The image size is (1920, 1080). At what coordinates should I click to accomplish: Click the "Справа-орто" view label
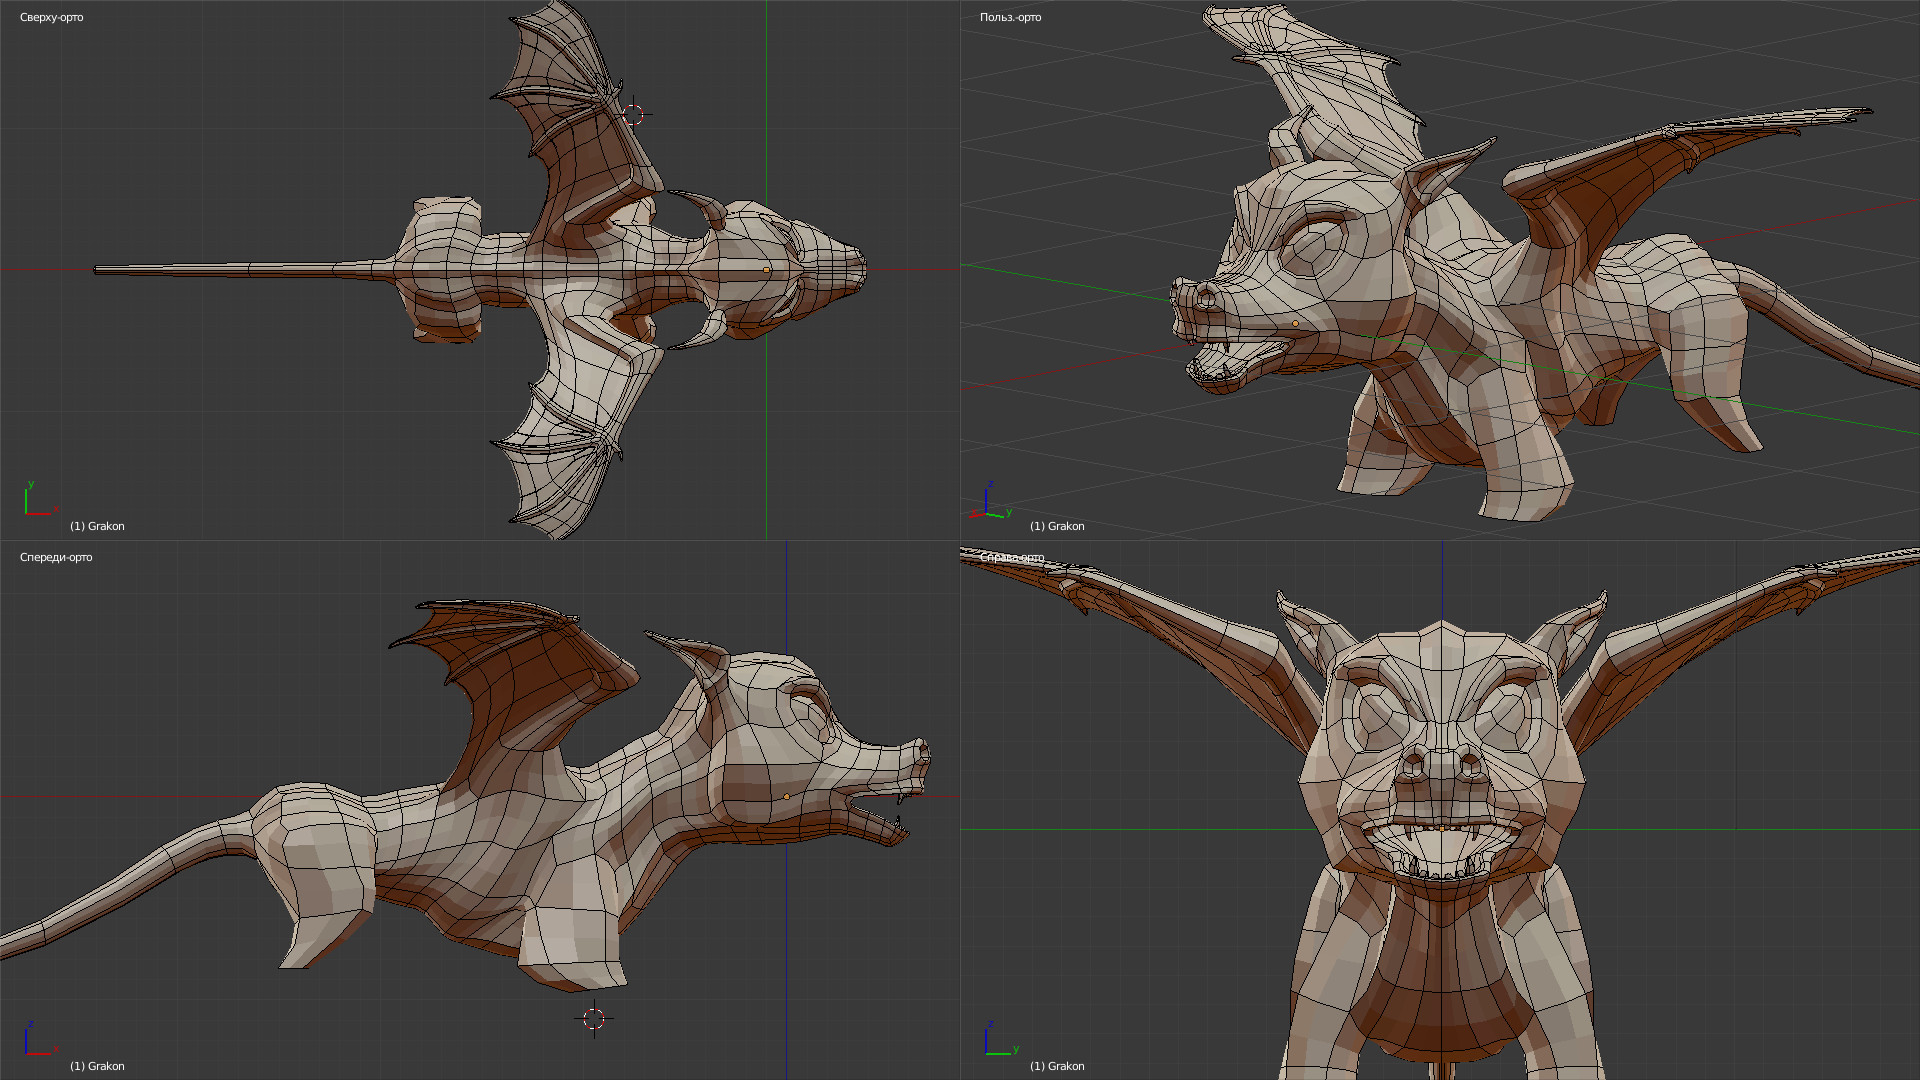[x=1012, y=557]
